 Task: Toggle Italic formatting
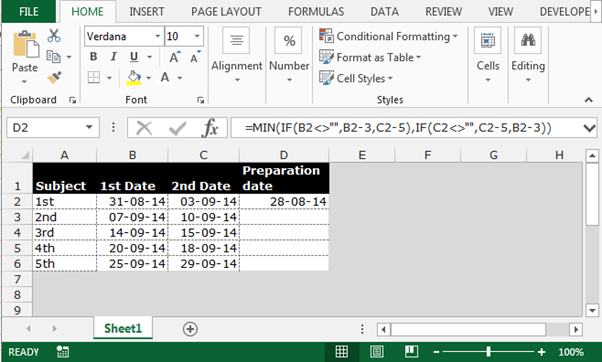(x=113, y=57)
